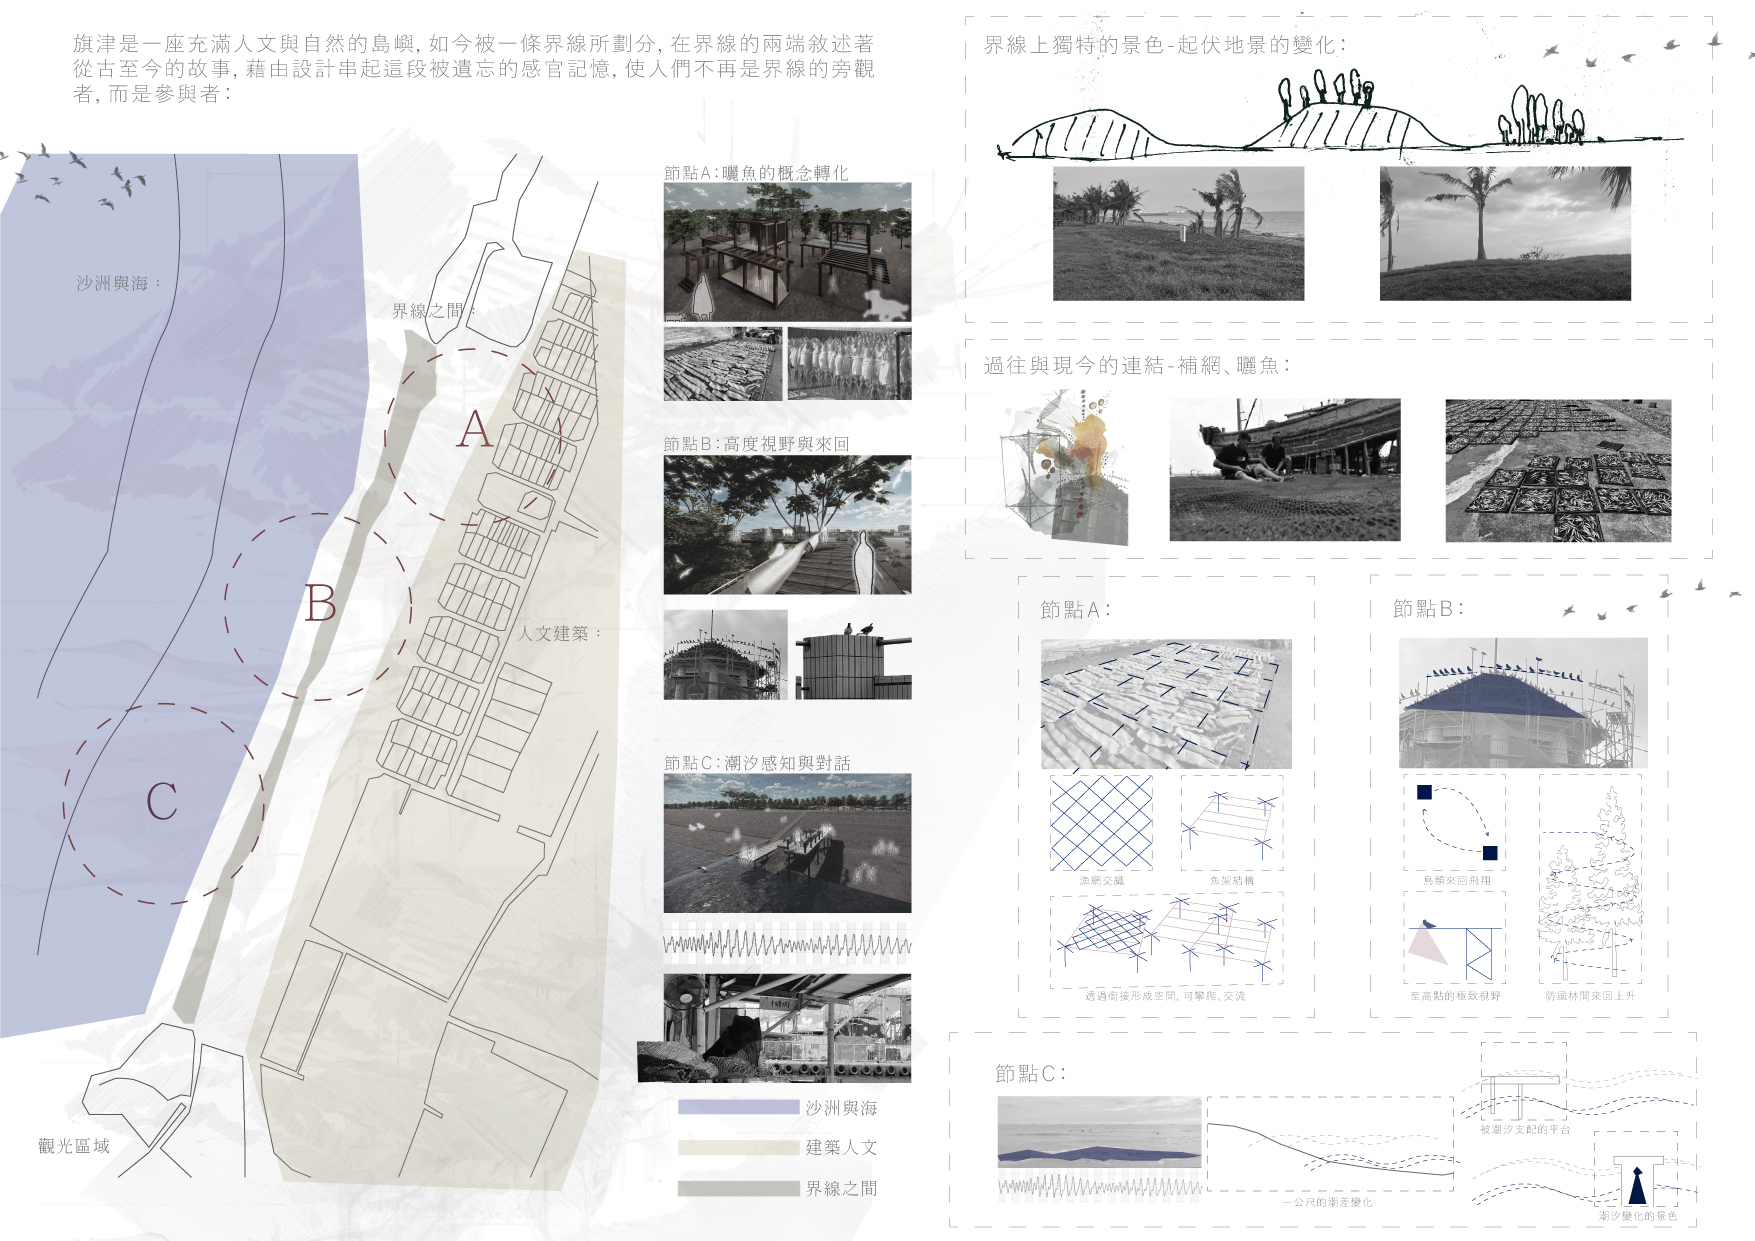Click the letter A in the map's dashed circle
1755x1241 pixels.
tap(476, 429)
